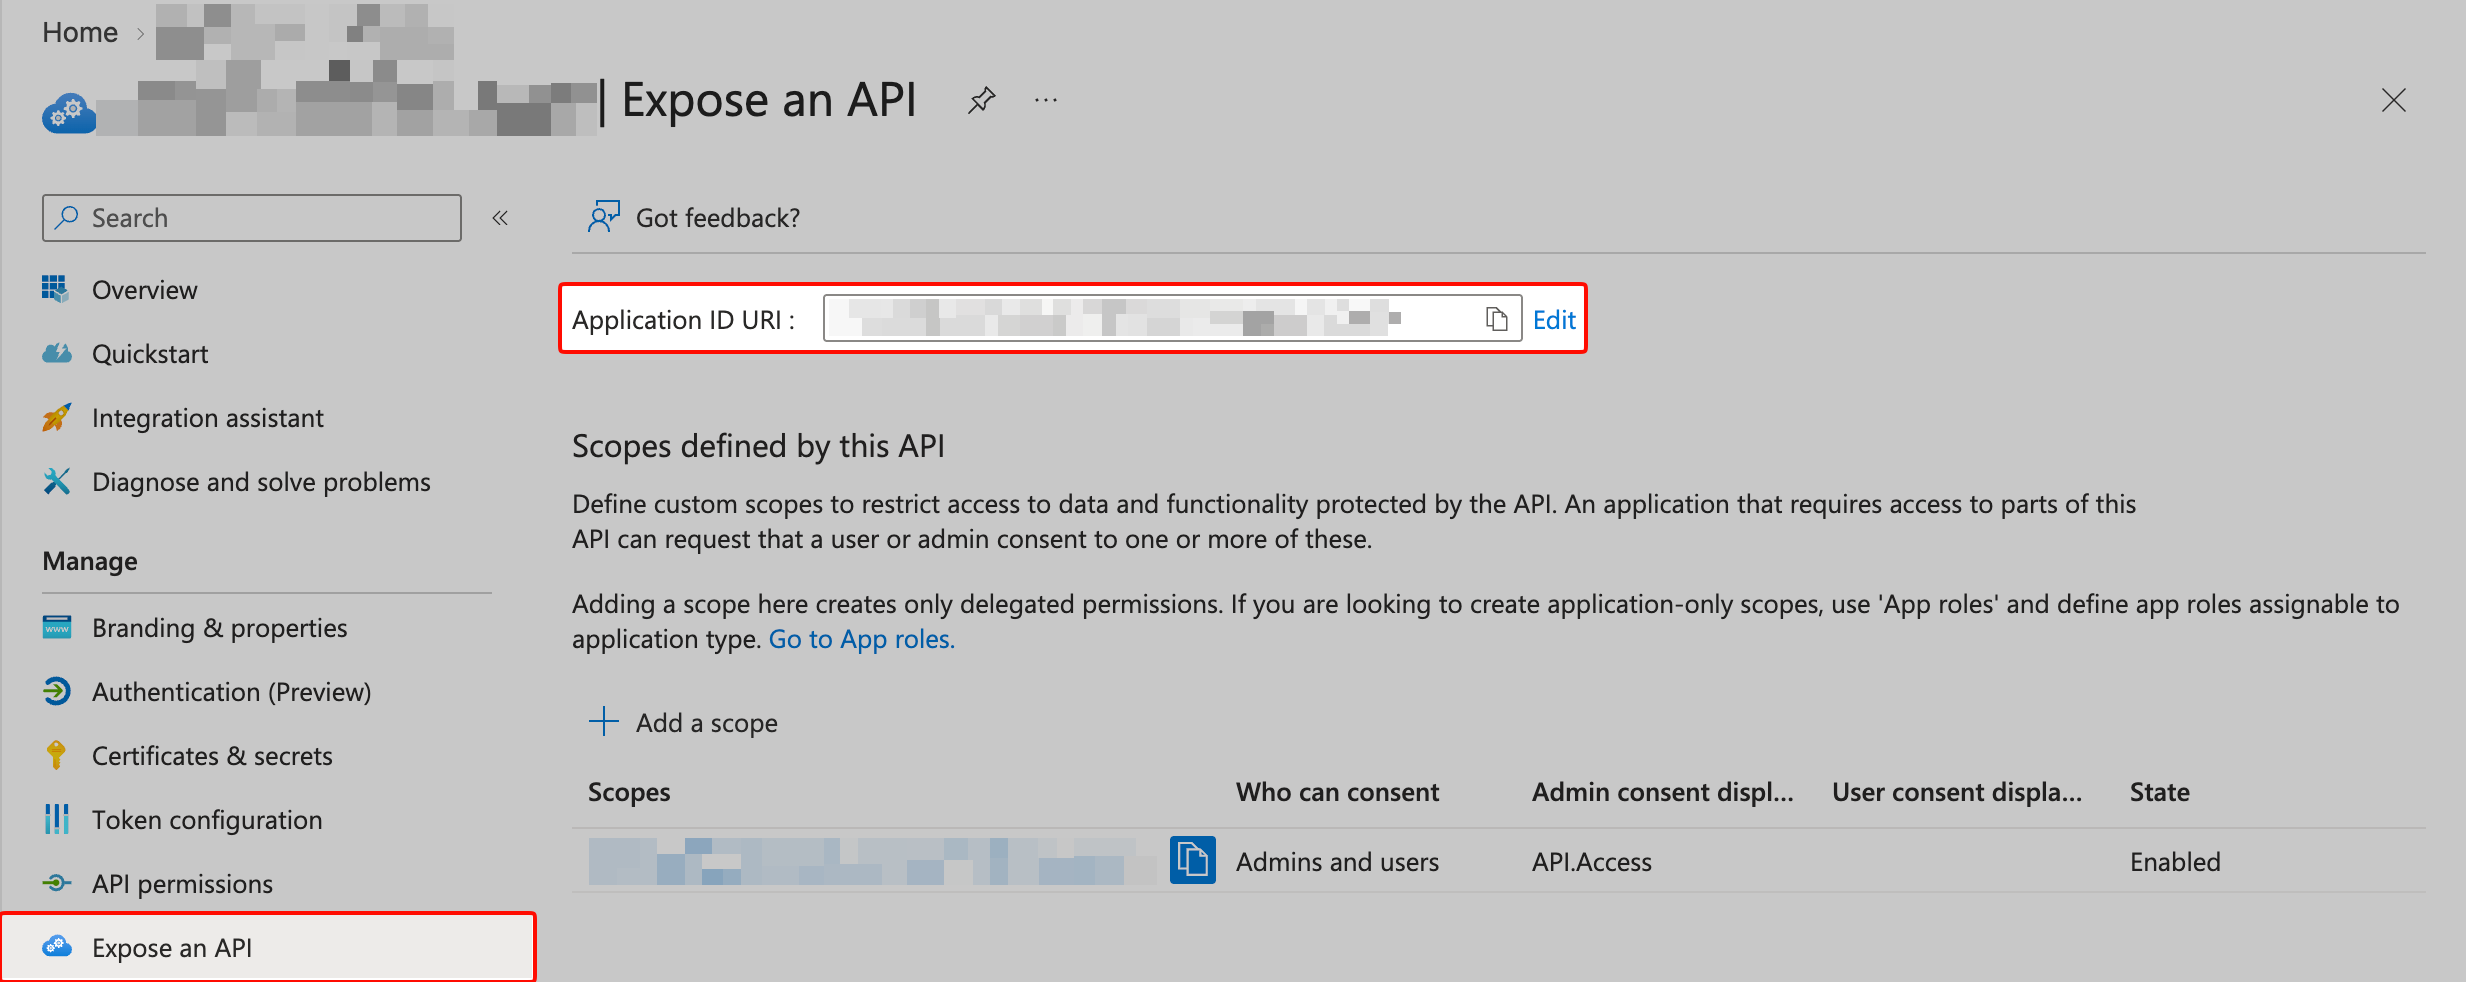Screen dimensions: 2466x982
Task: Open Branding & properties page
Action: 219,628
